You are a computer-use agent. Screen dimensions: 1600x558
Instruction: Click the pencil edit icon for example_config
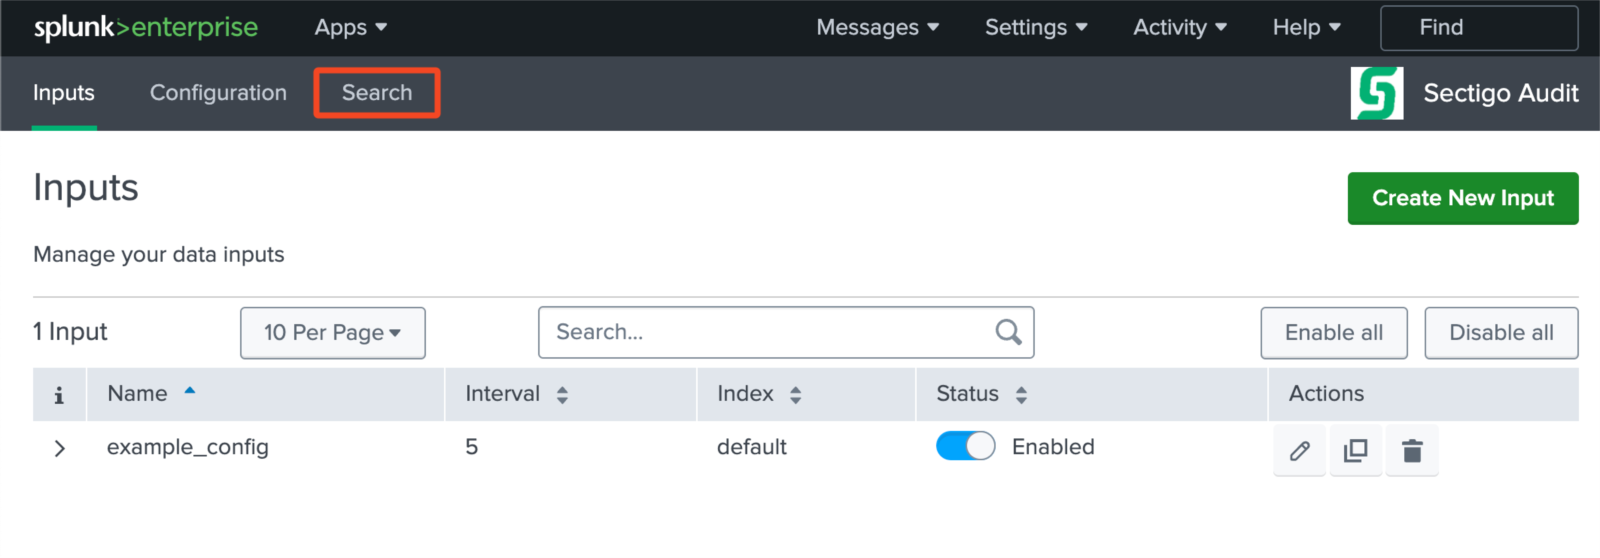tap(1299, 451)
